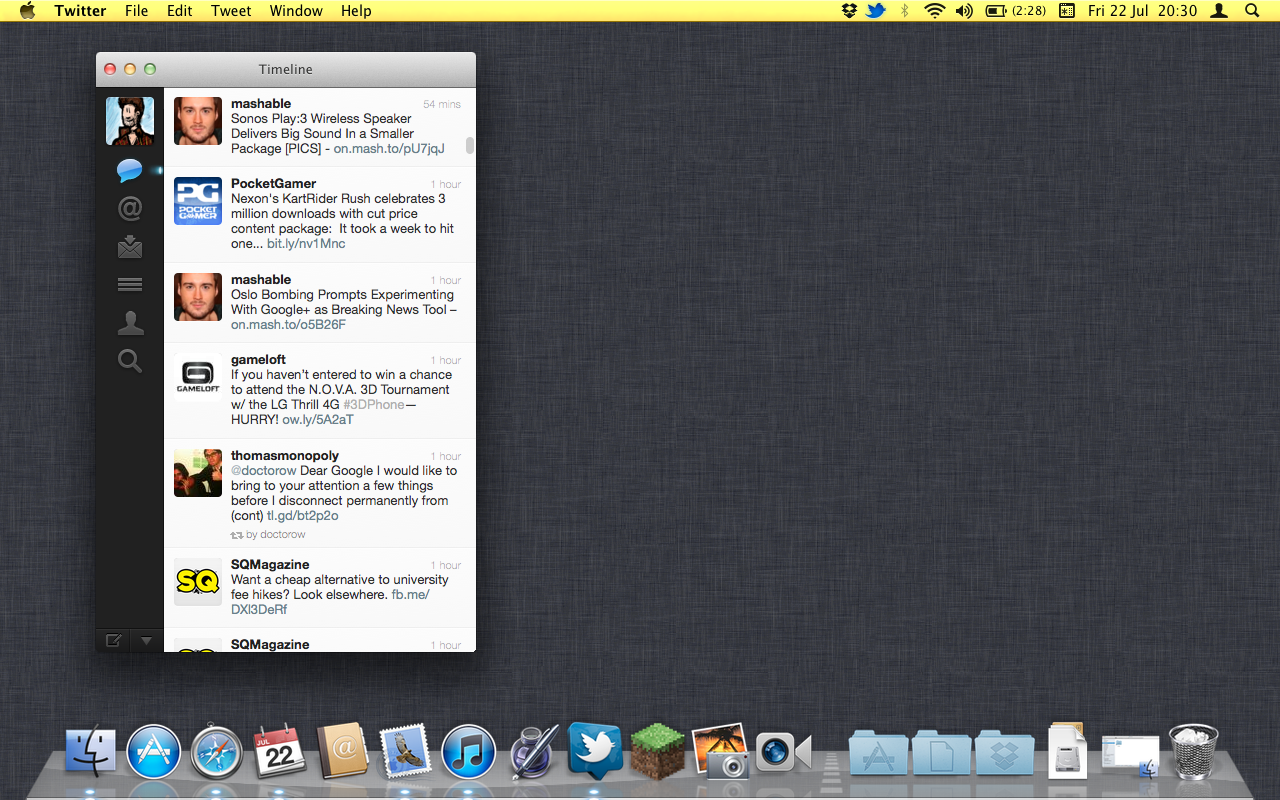
Task: Open the Lists tab in sidebar
Action: 130,285
